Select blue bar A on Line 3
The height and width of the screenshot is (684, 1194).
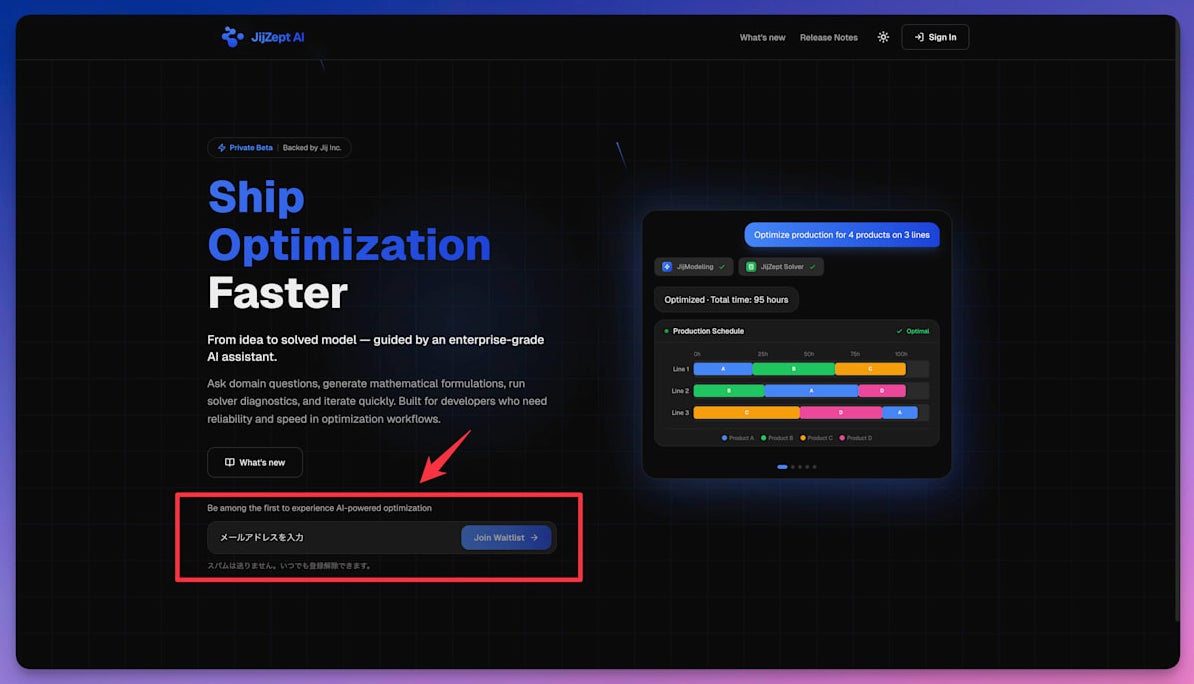pyautogui.click(x=899, y=413)
